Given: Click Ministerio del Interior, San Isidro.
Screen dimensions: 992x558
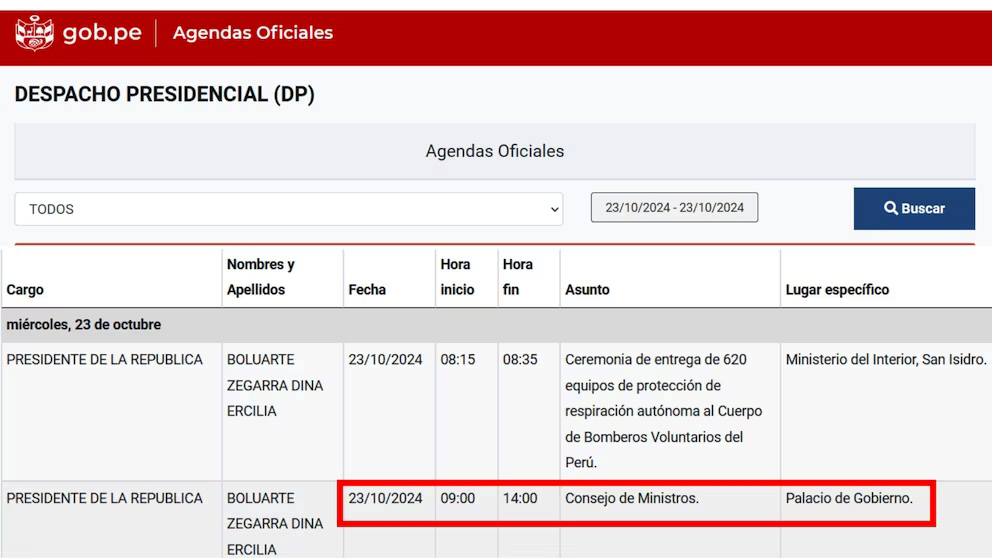Looking at the screenshot, I should [x=886, y=359].
